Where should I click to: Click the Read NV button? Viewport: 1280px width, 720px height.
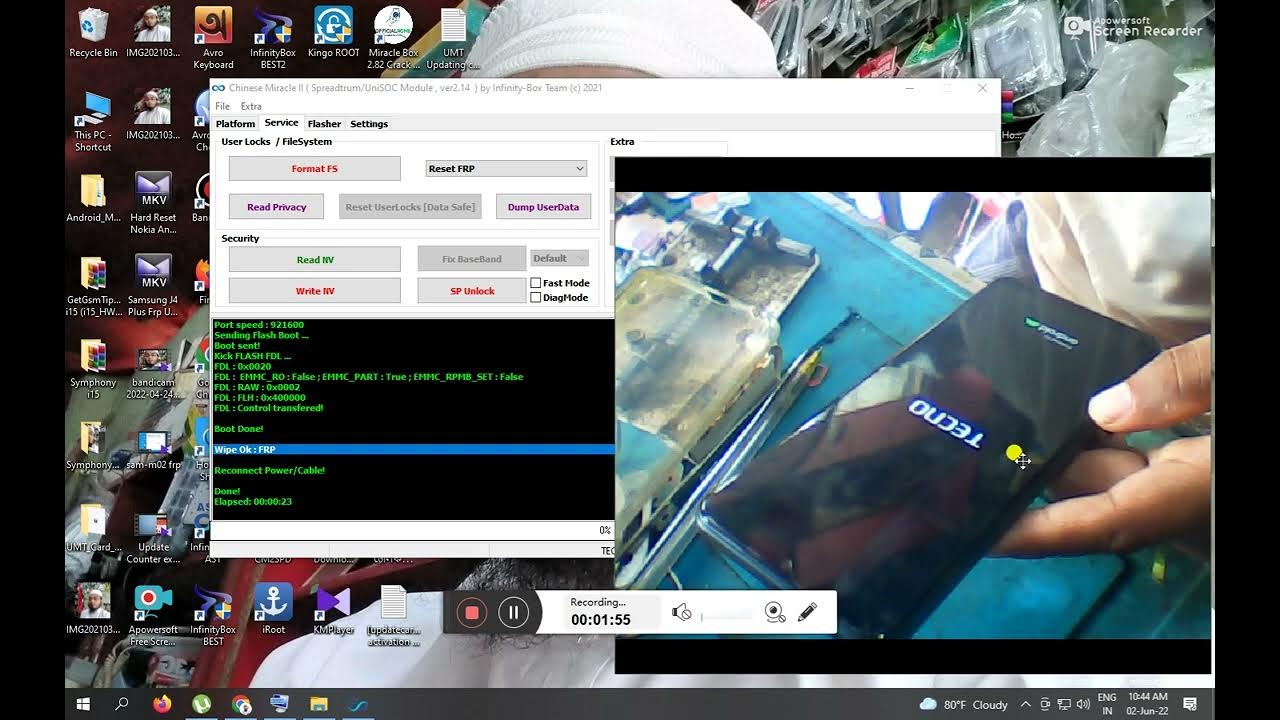tap(314, 260)
